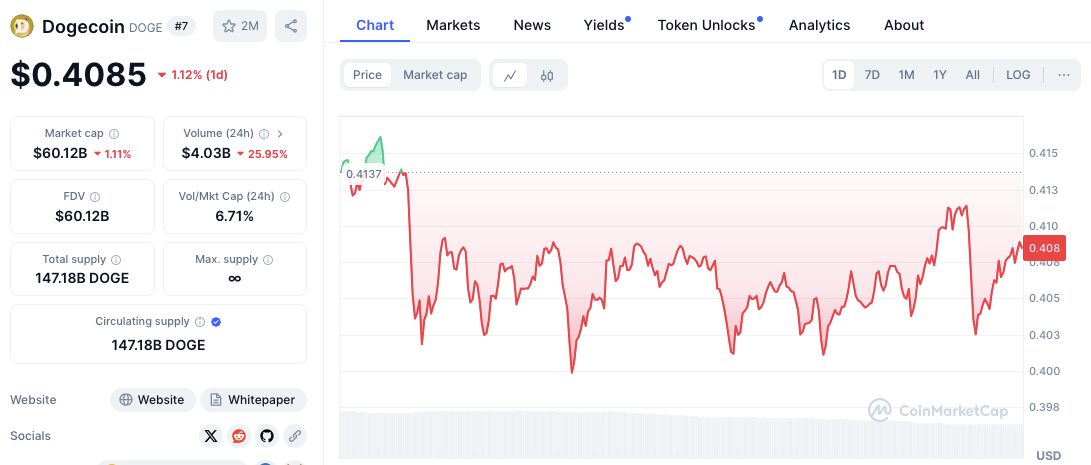Click Market cap info icon
1091x465 pixels.
[114, 134]
